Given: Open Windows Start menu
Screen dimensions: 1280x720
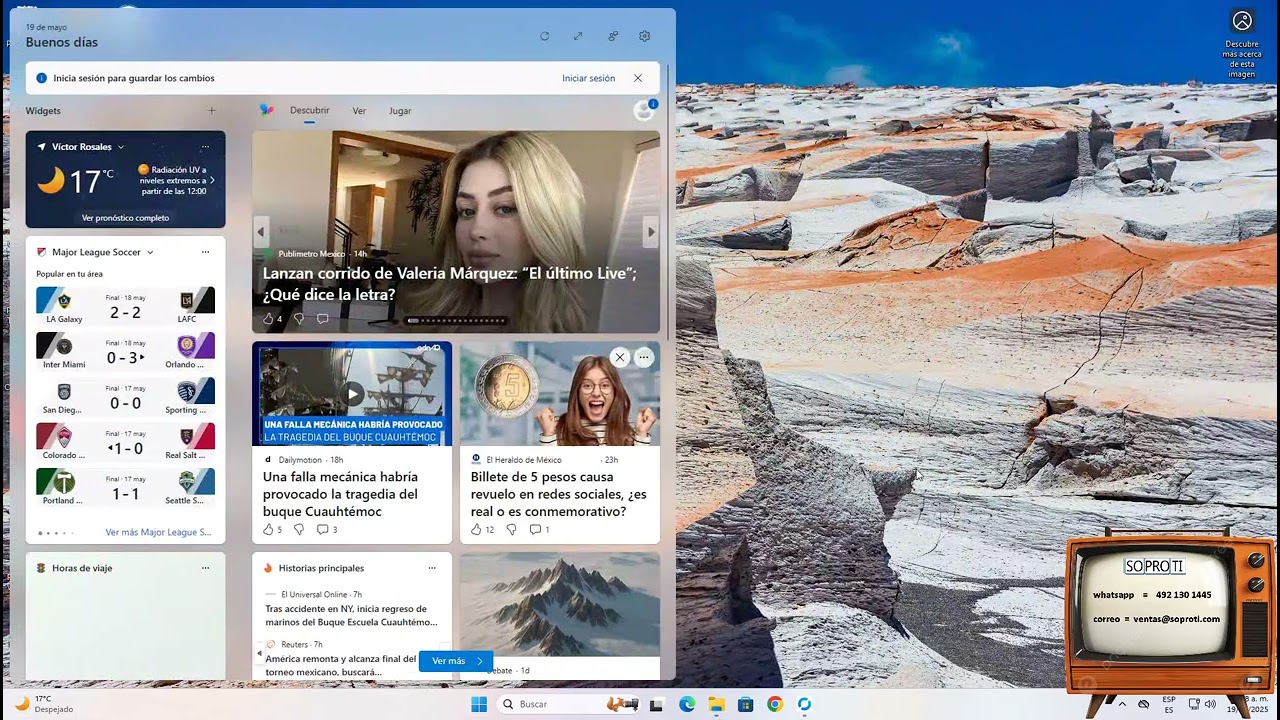Looking at the screenshot, I should (x=479, y=704).
